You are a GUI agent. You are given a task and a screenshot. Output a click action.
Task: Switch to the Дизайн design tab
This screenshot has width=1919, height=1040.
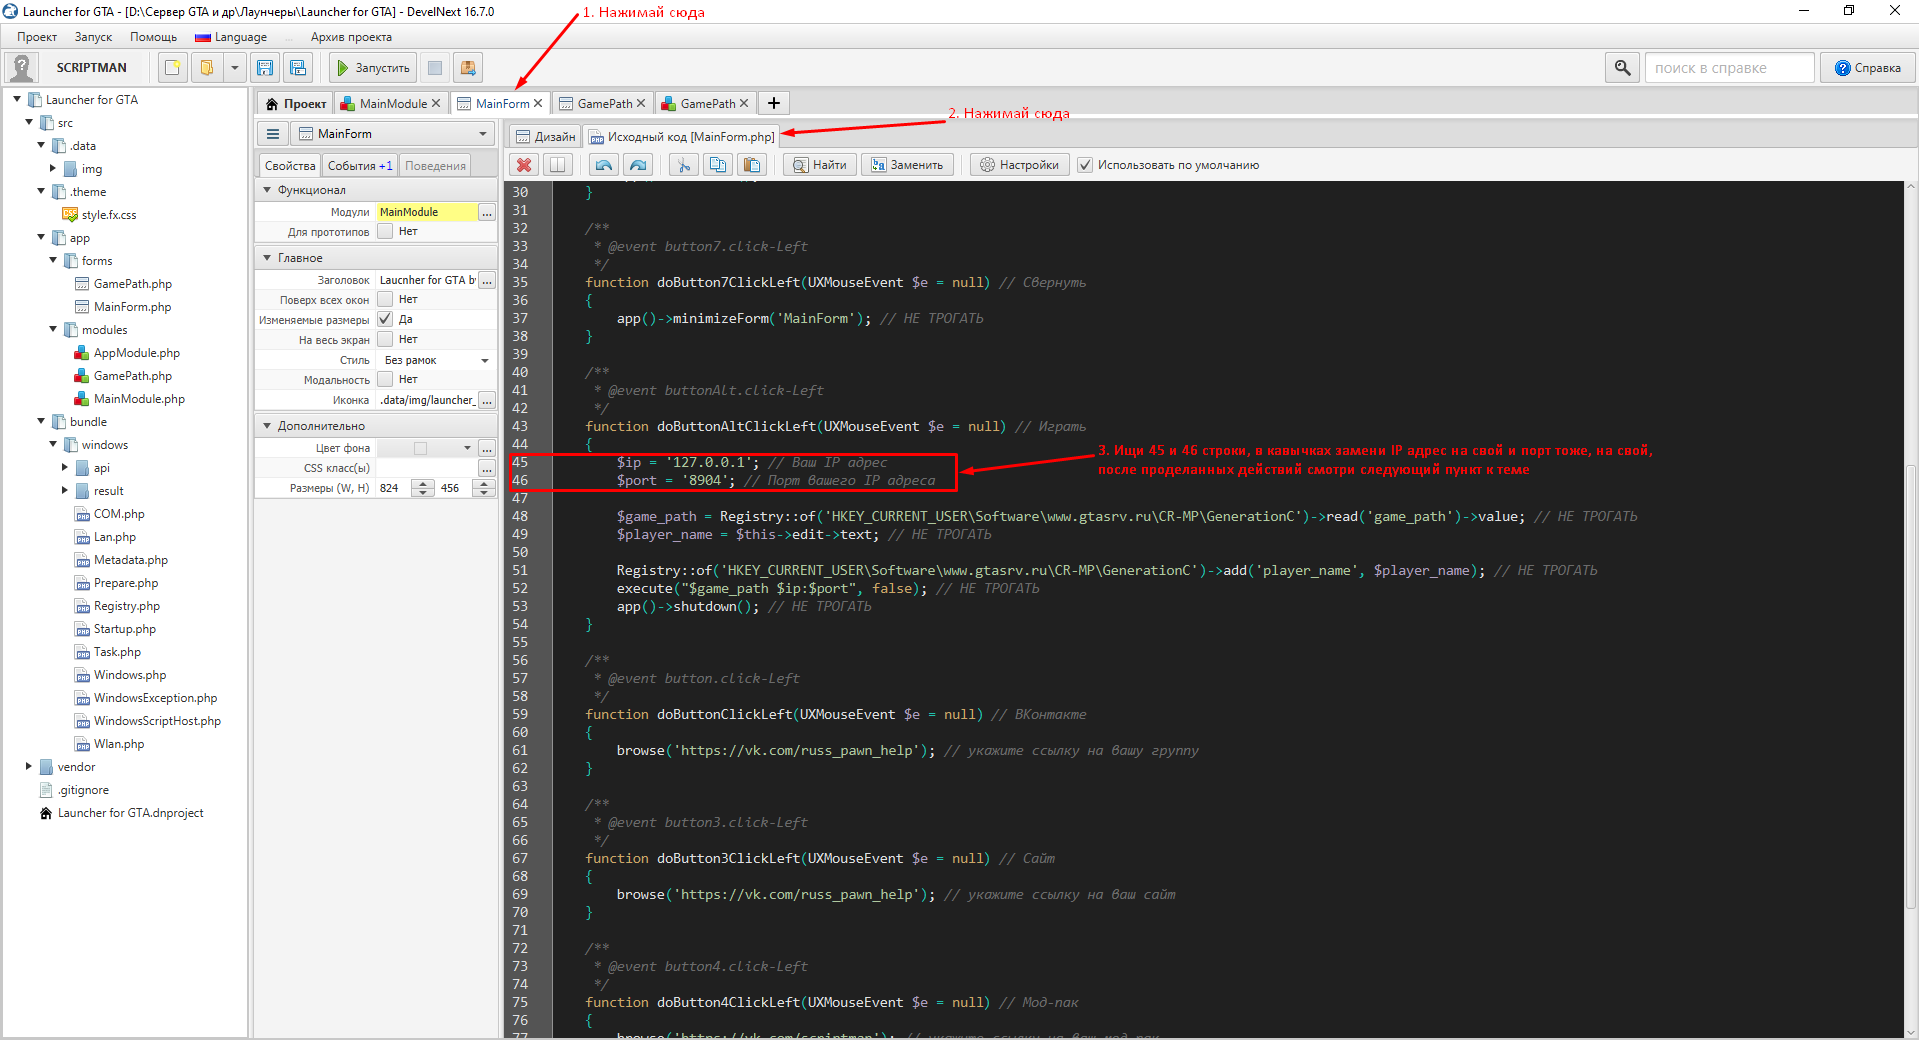coord(546,136)
